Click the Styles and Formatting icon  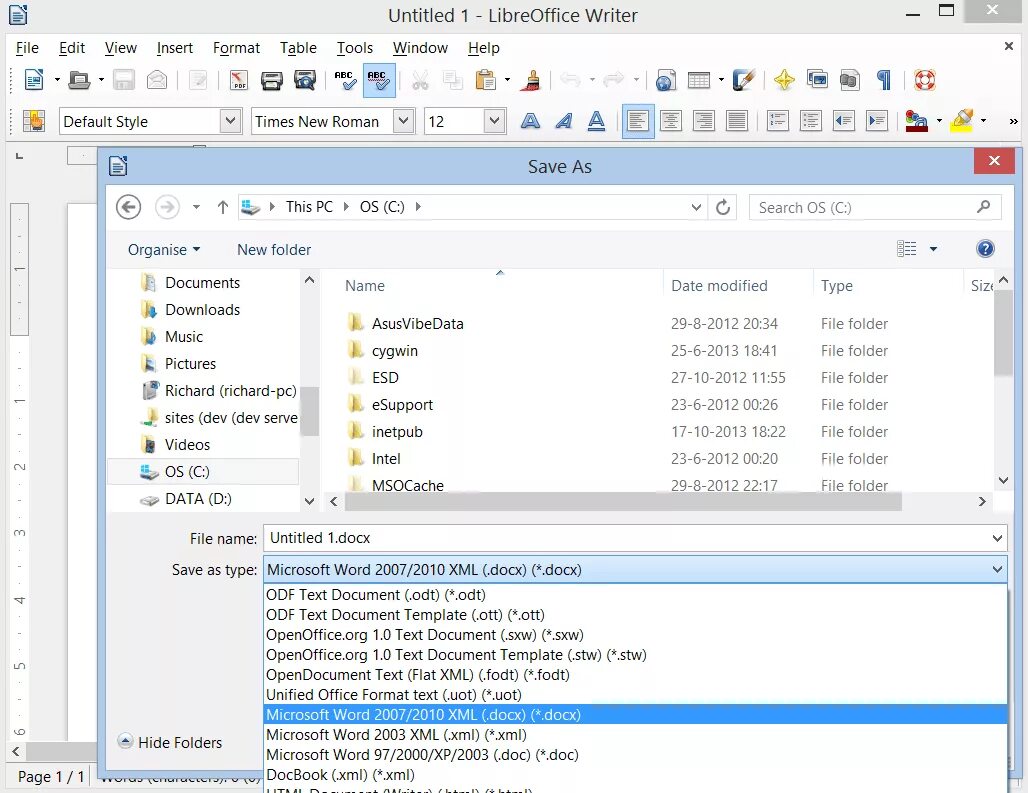[x=33, y=121]
